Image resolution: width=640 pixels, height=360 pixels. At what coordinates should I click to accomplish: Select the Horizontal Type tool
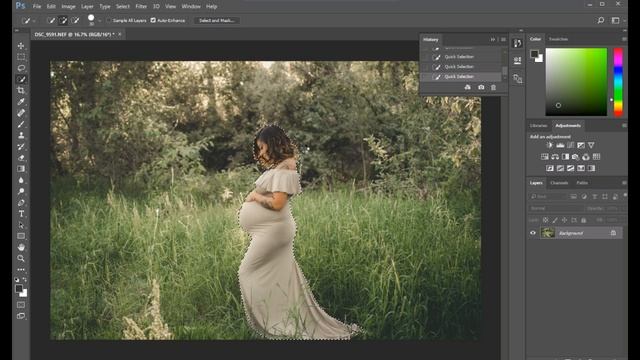[x=21, y=213]
